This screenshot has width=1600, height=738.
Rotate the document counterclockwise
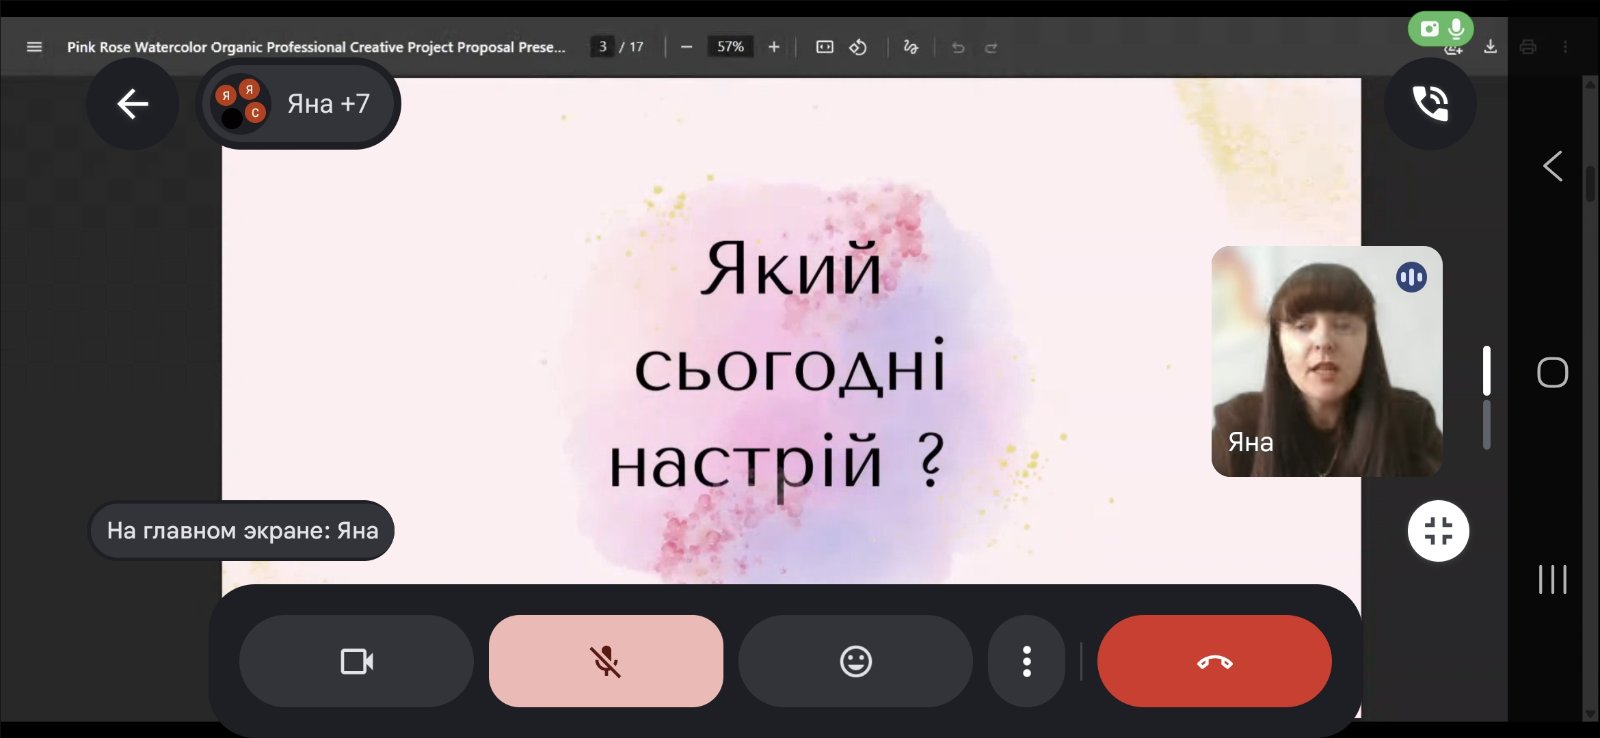click(x=858, y=47)
